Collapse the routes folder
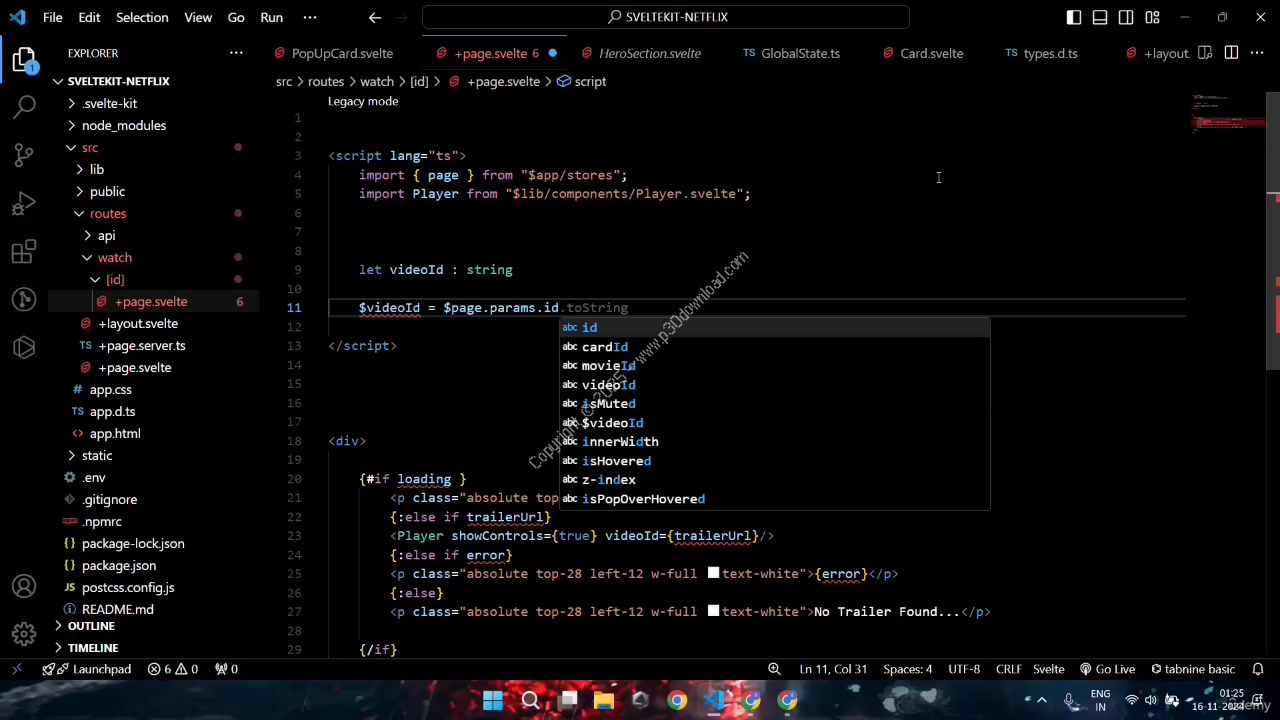 [108, 213]
